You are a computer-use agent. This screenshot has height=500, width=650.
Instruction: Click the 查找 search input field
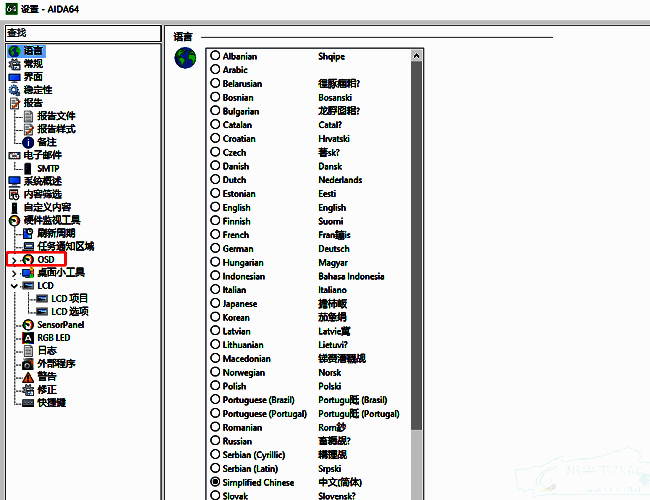click(x=80, y=34)
